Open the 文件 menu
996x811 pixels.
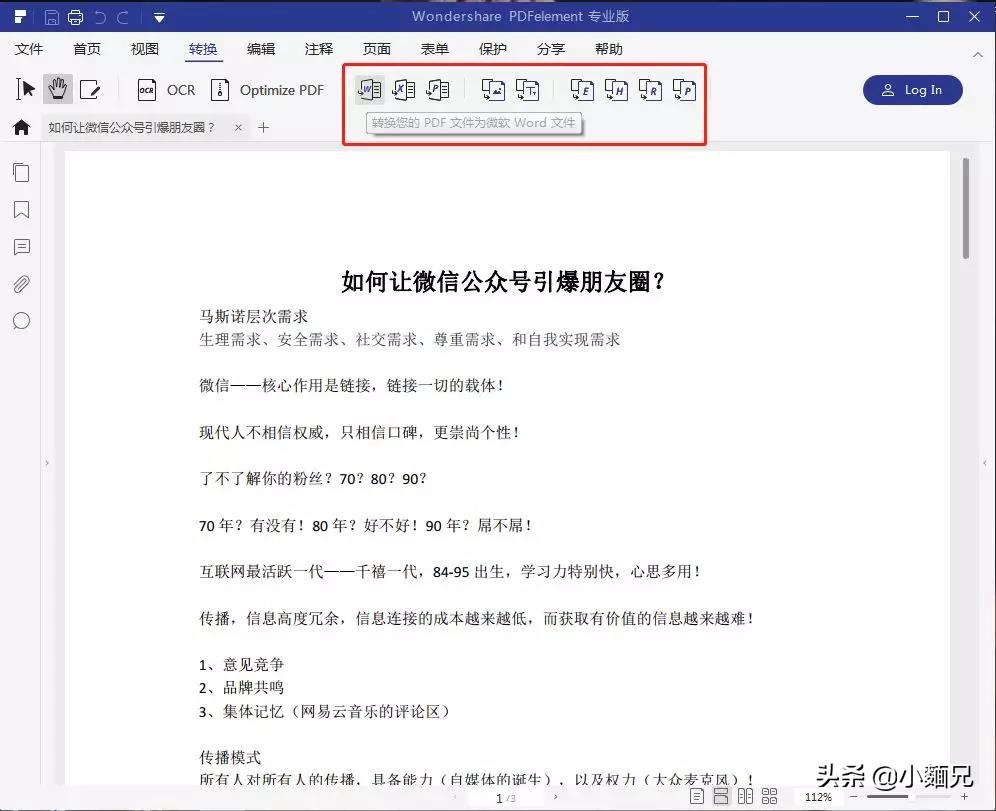(29, 48)
